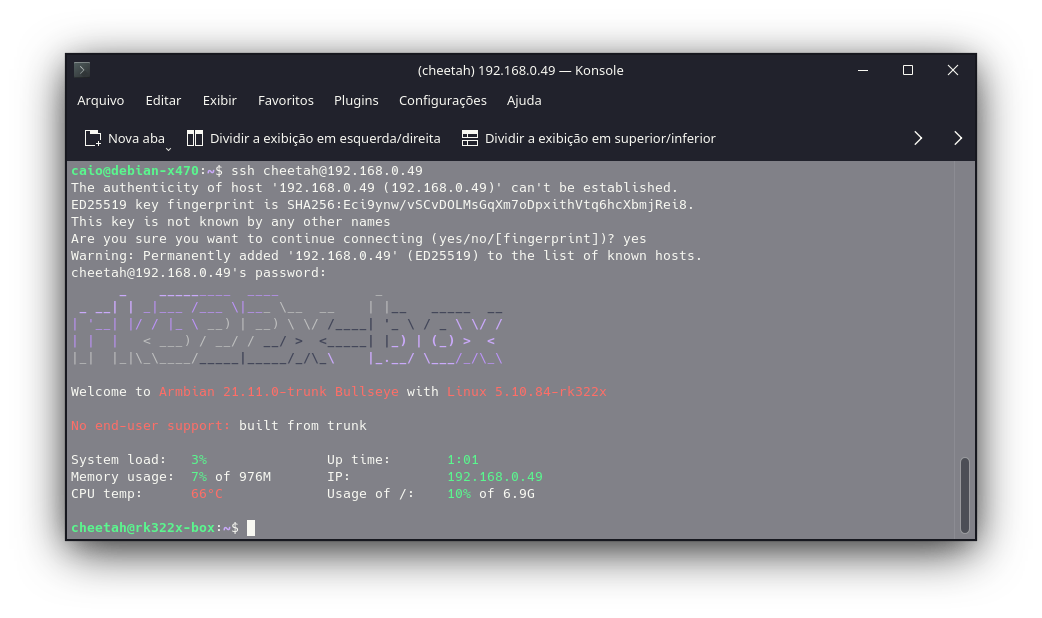Click Dividir a exibição em esquerda/direita
This screenshot has width=1042, height=618.
pyautogui.click(x=314, y=138)
